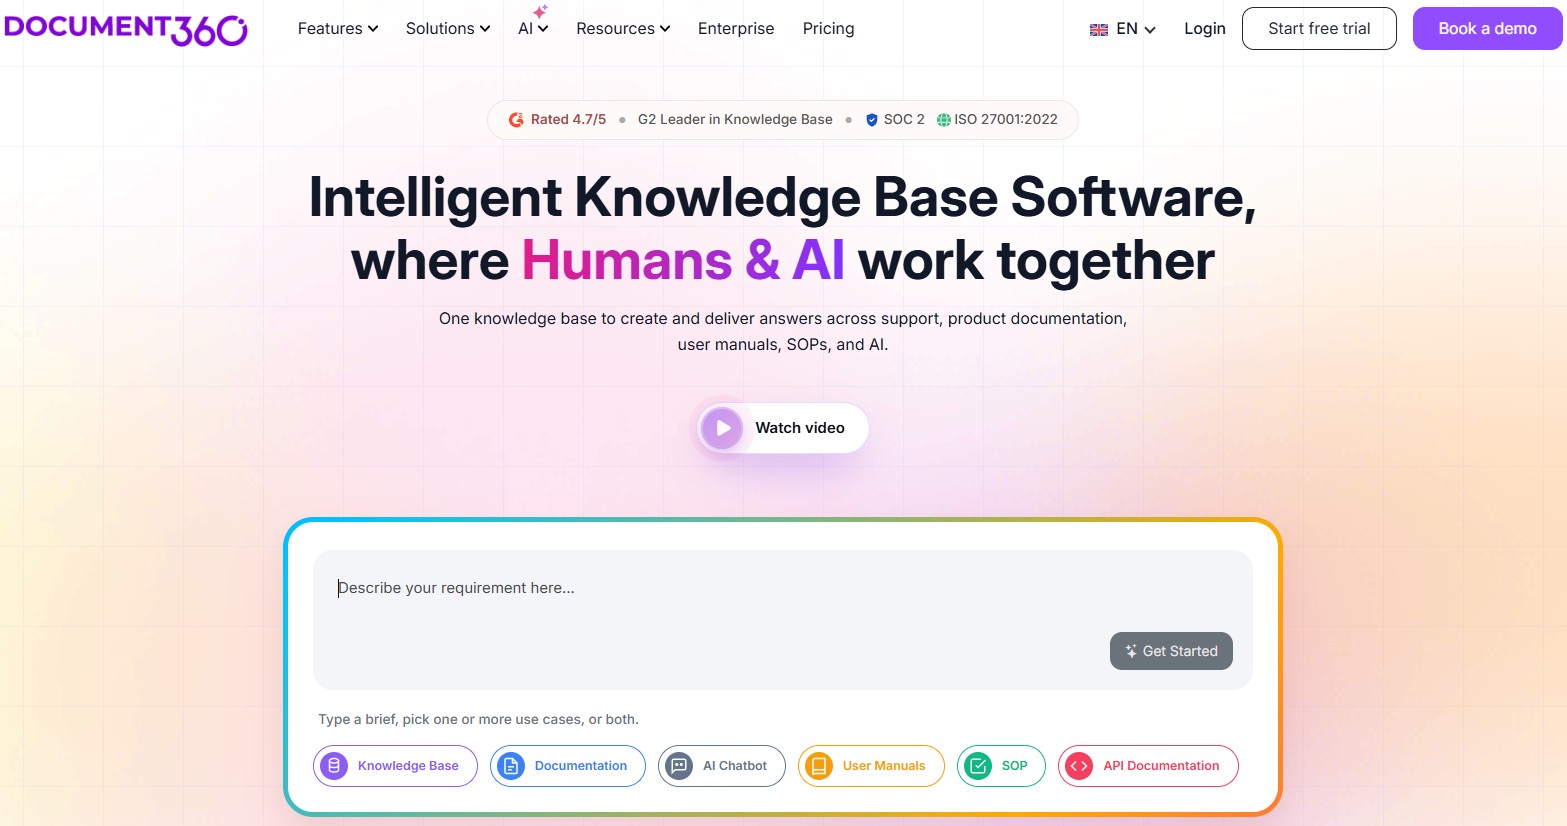Click the ISO globe icon

coord(943,120)
